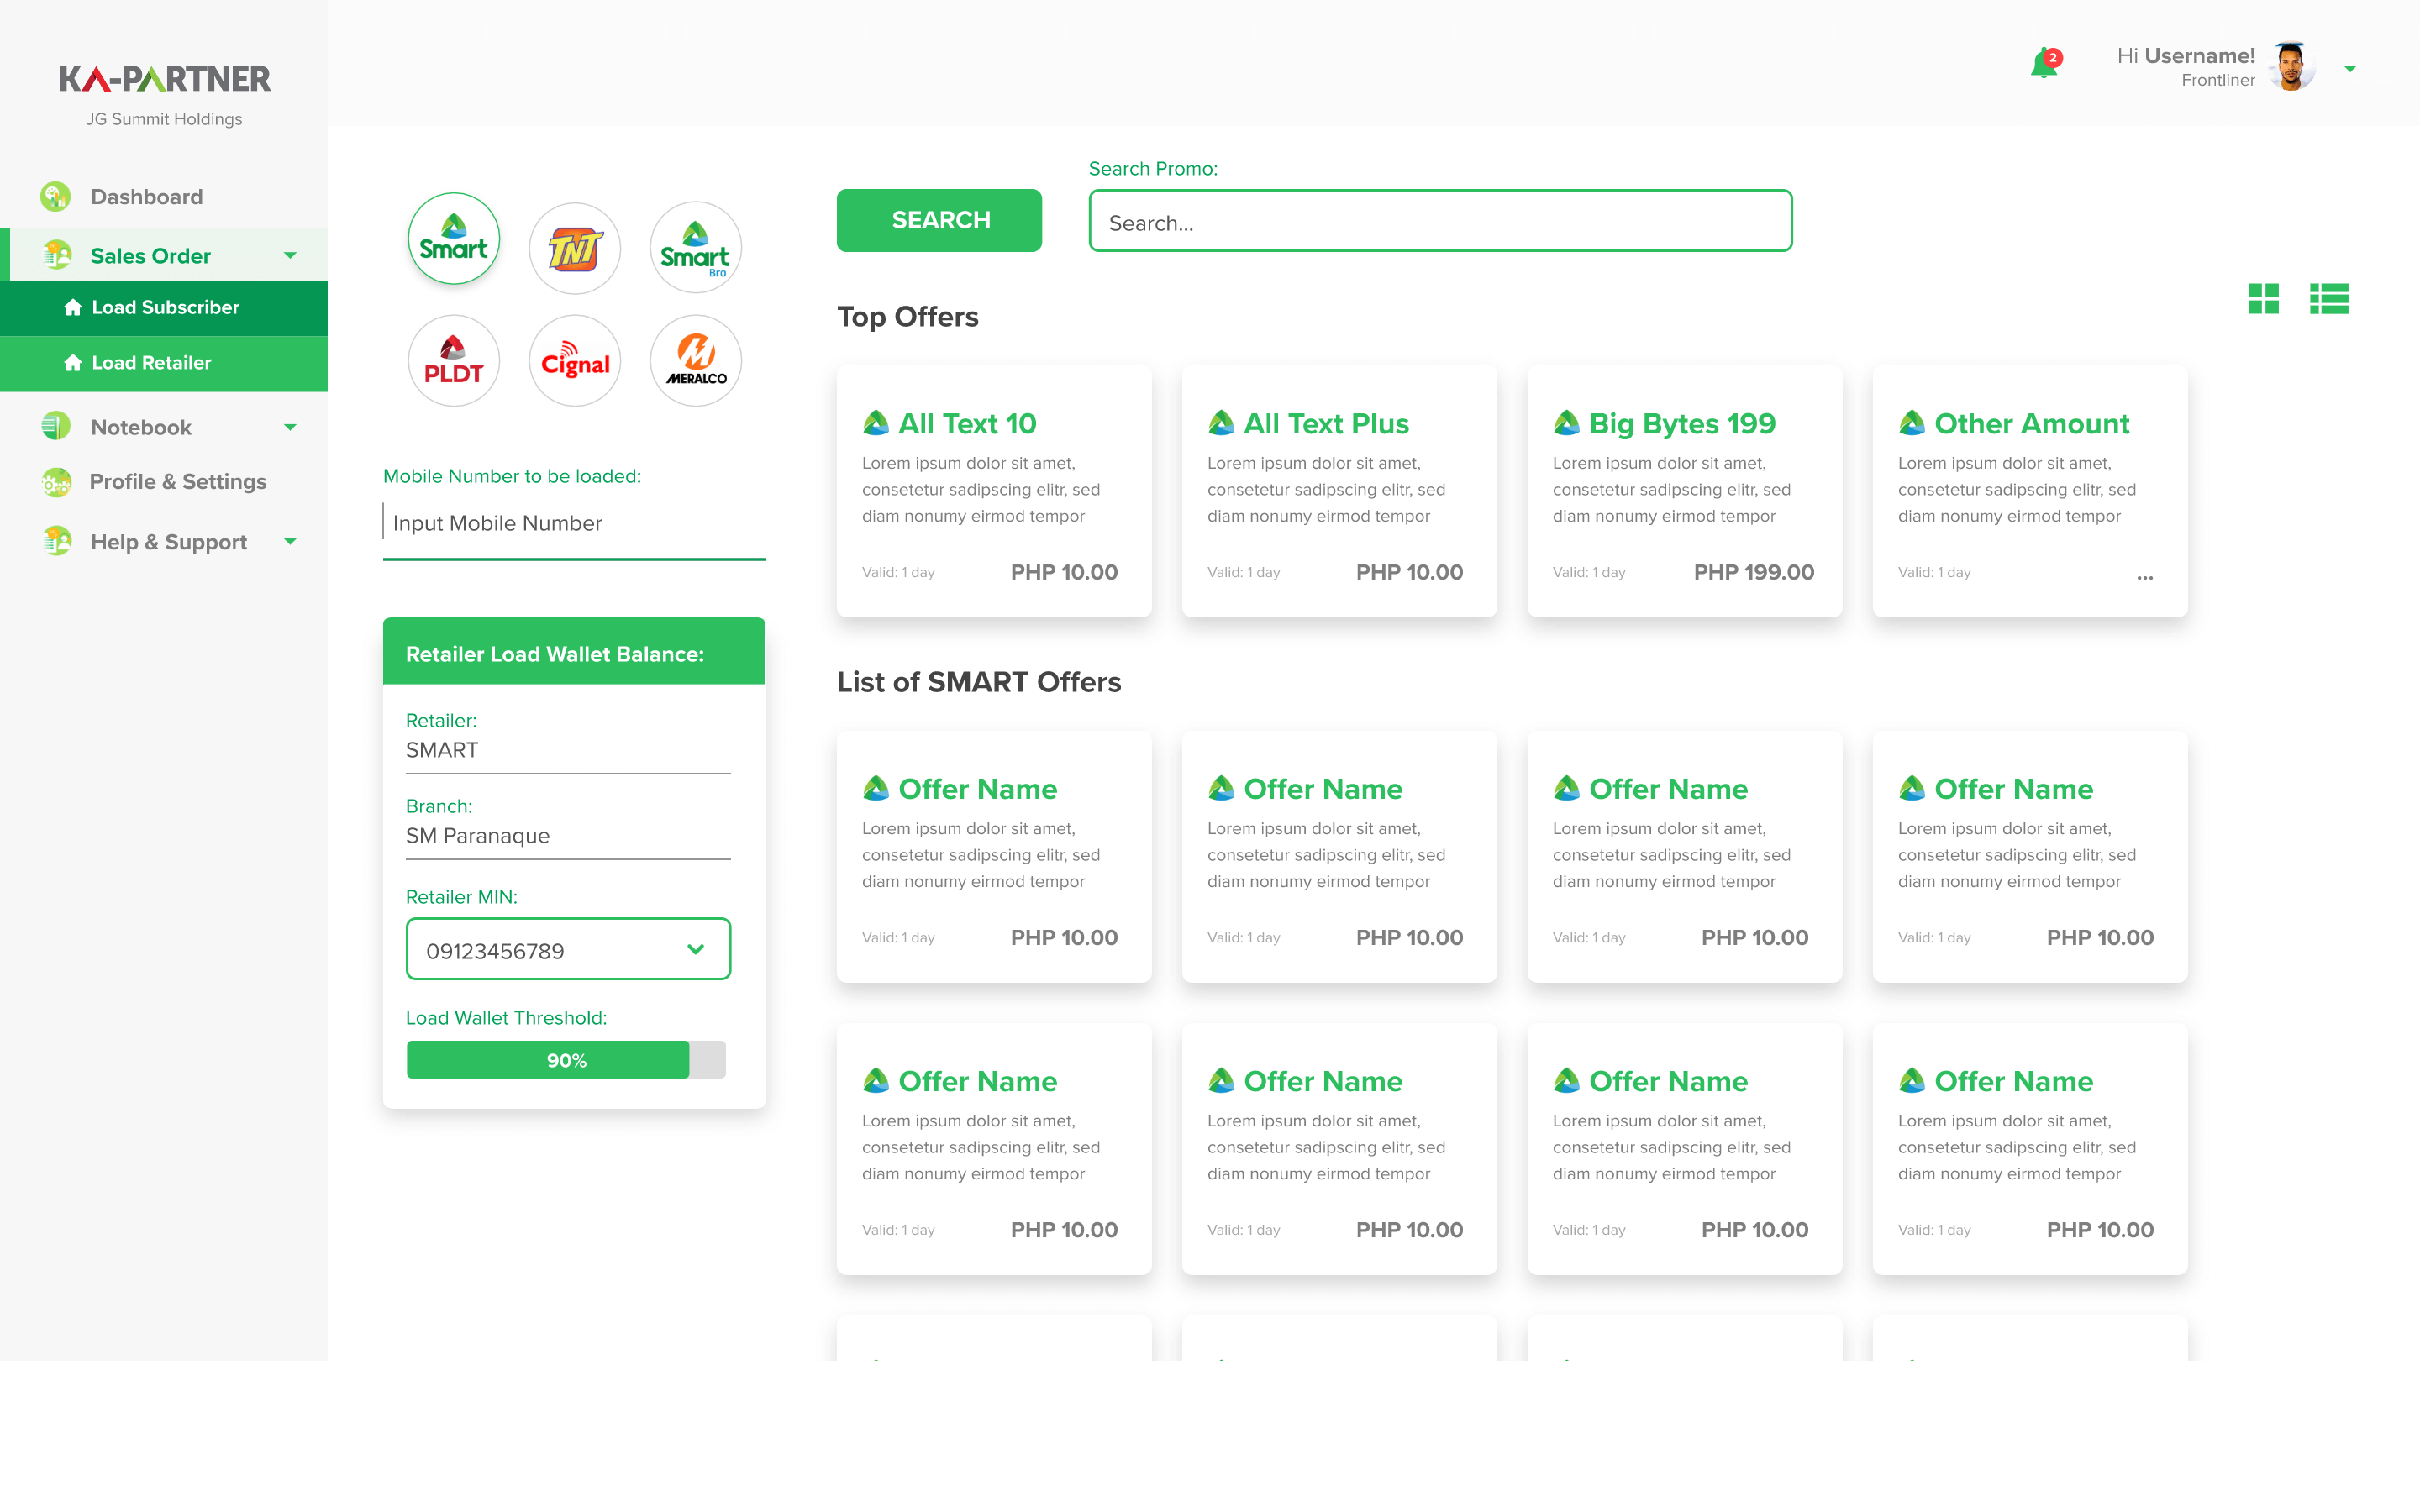Click the Hi Username! greeting

[x=2186, y=56]
